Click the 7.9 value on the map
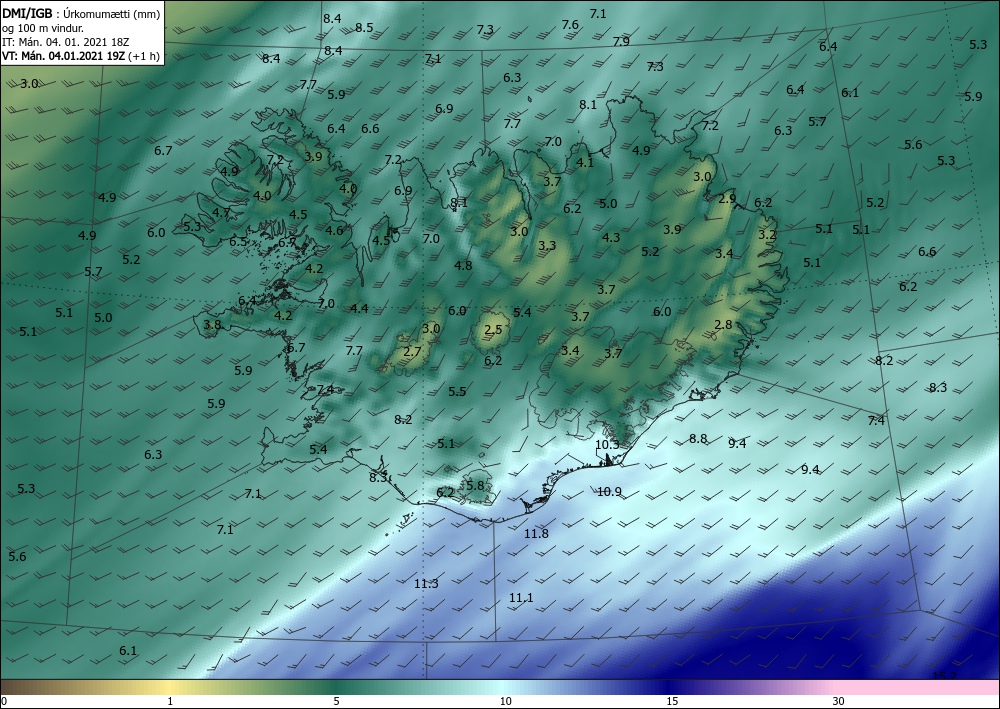1000x709 pixels. pos(621,41)
